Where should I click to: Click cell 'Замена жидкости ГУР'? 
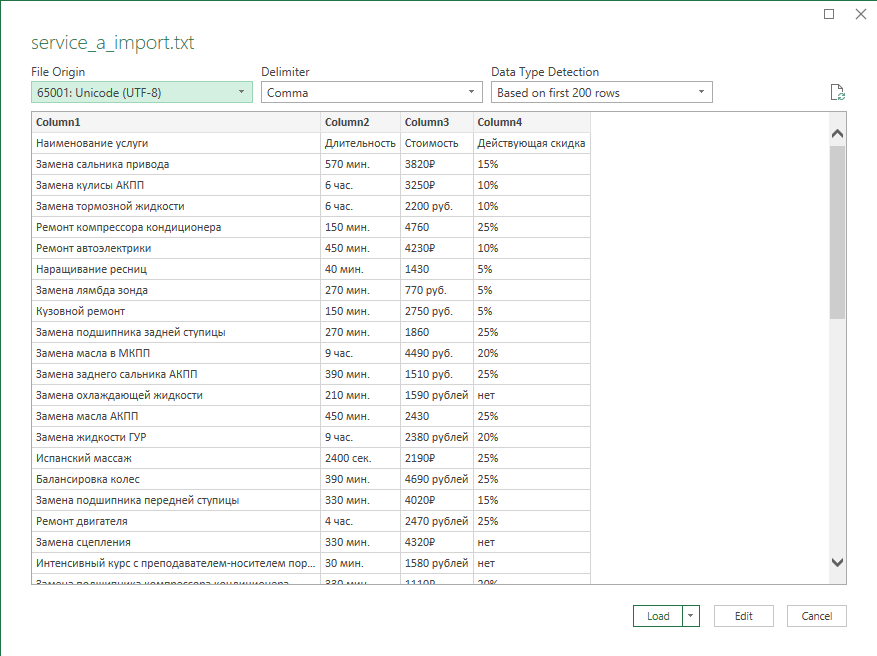pos(176,437)
